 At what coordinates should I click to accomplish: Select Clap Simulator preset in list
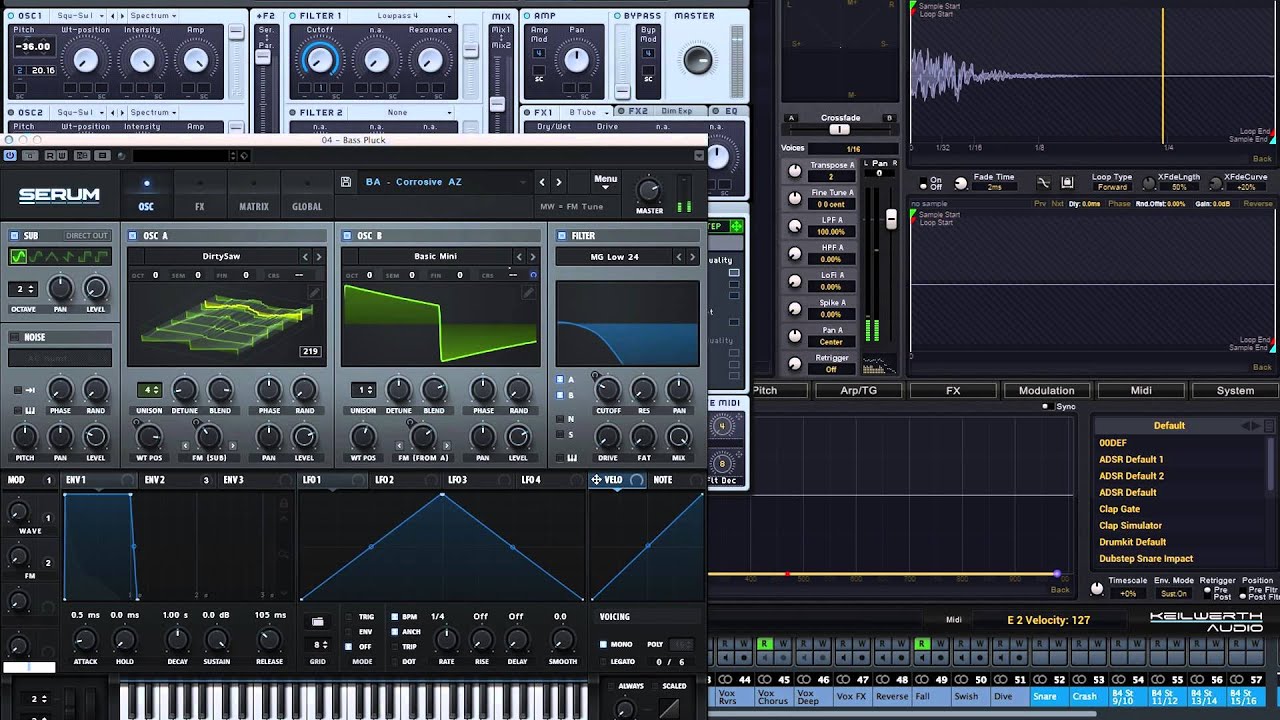pyautogui.click(x=1130, y=525)
